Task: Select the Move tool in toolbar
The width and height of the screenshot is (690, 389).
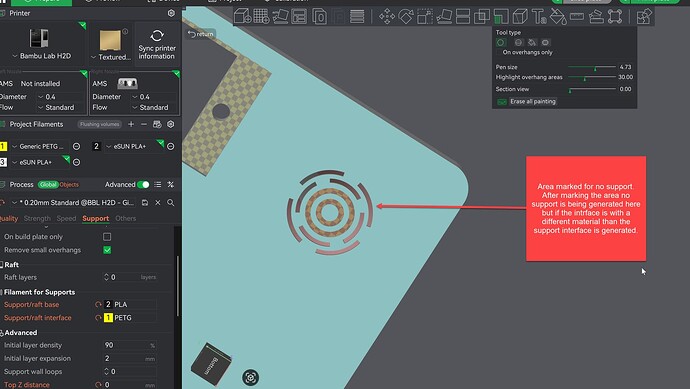Action: [387, 17]
